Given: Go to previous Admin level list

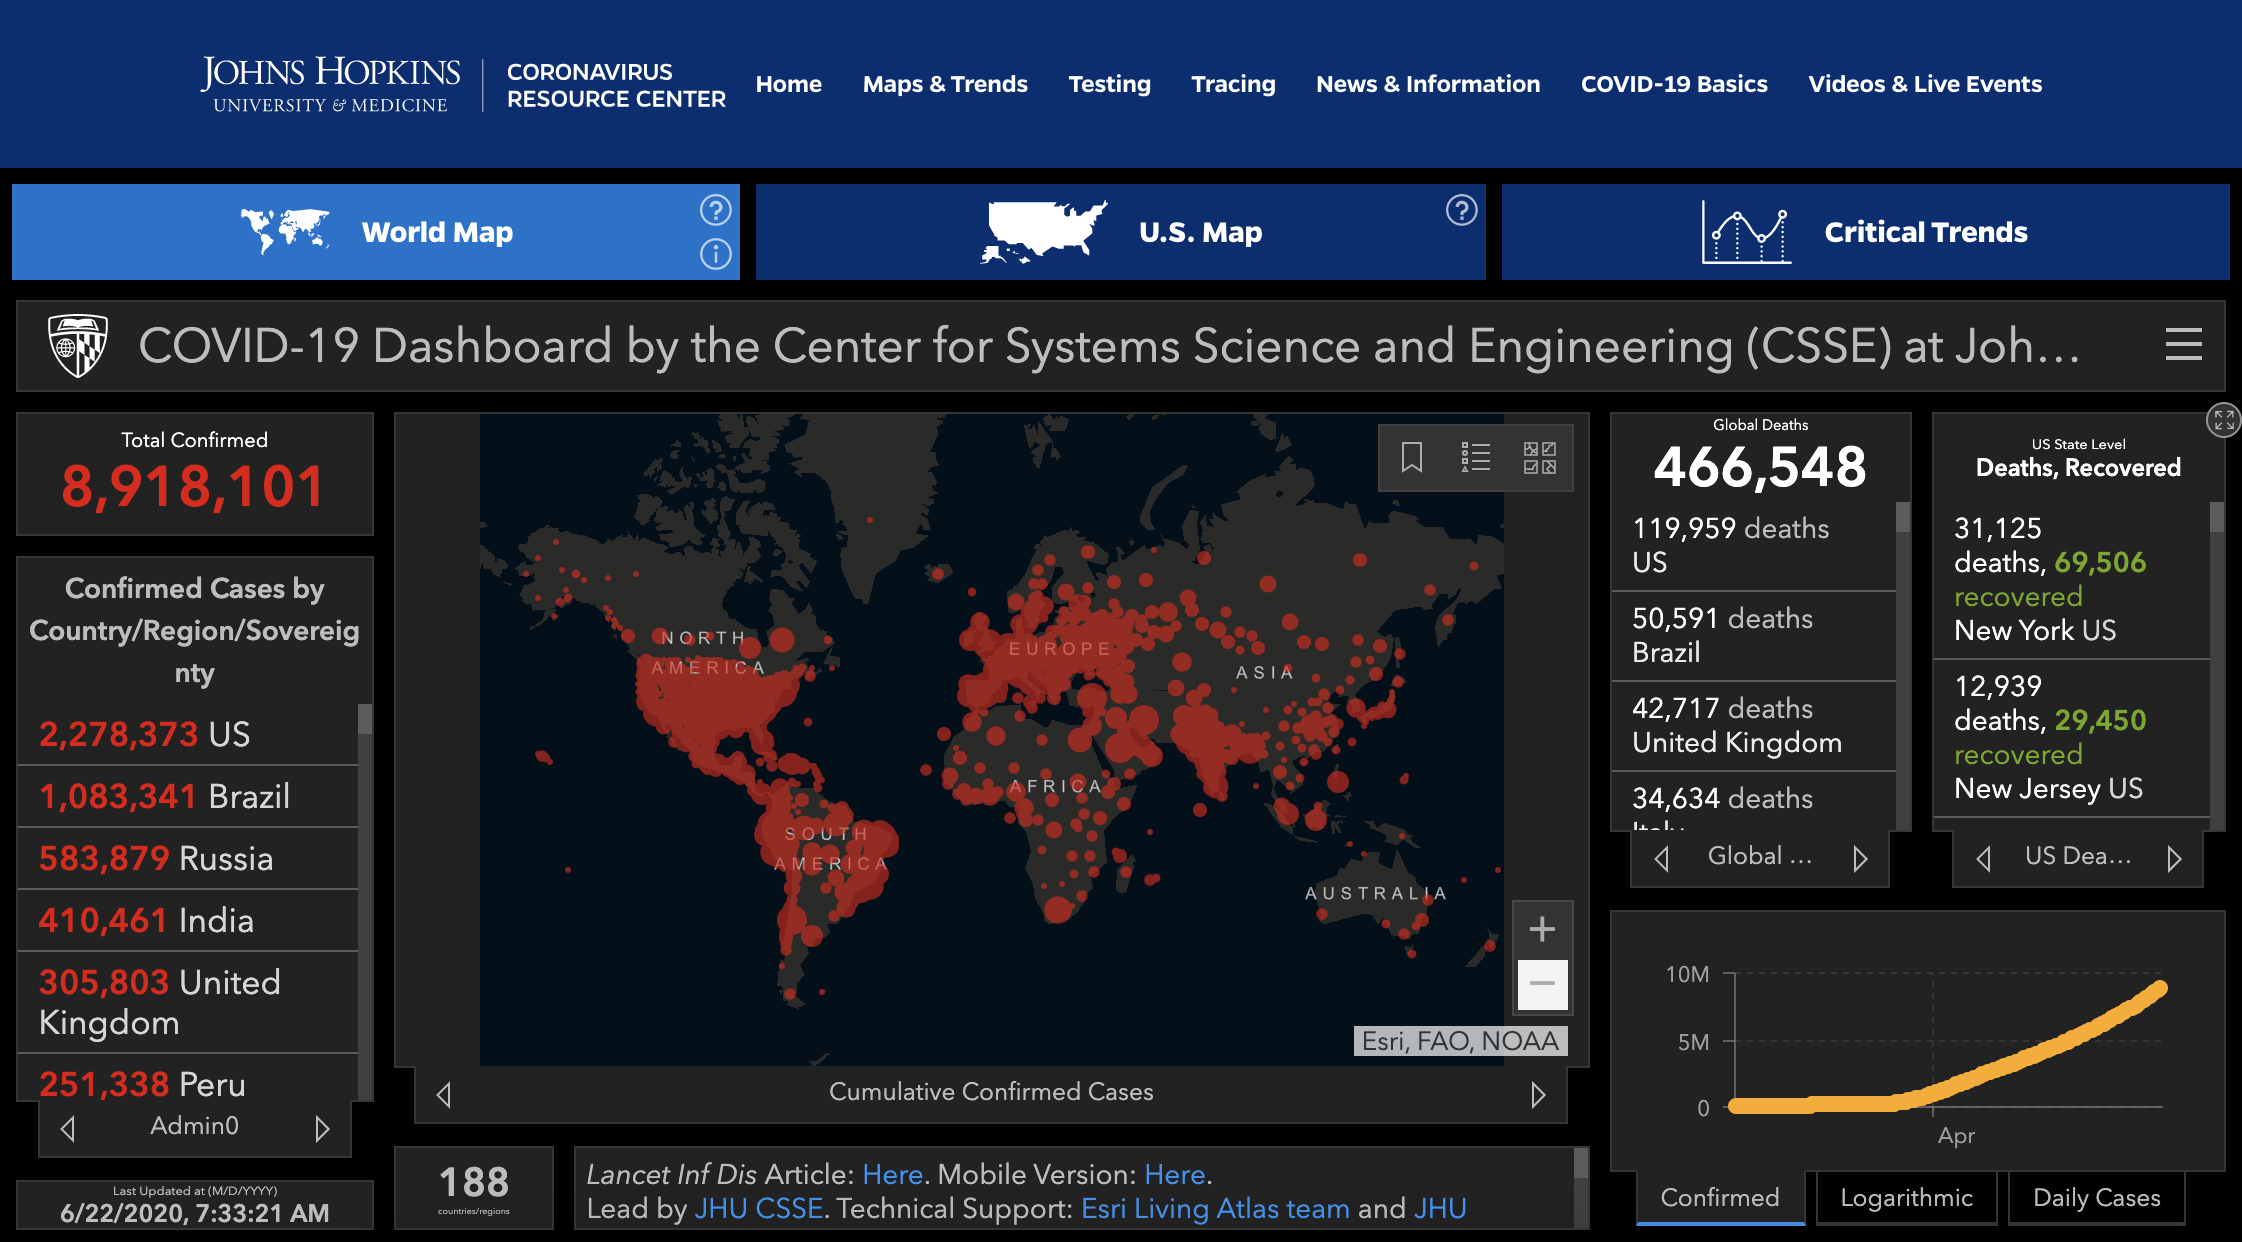Looking at the screenshot, I should 68,1128.
